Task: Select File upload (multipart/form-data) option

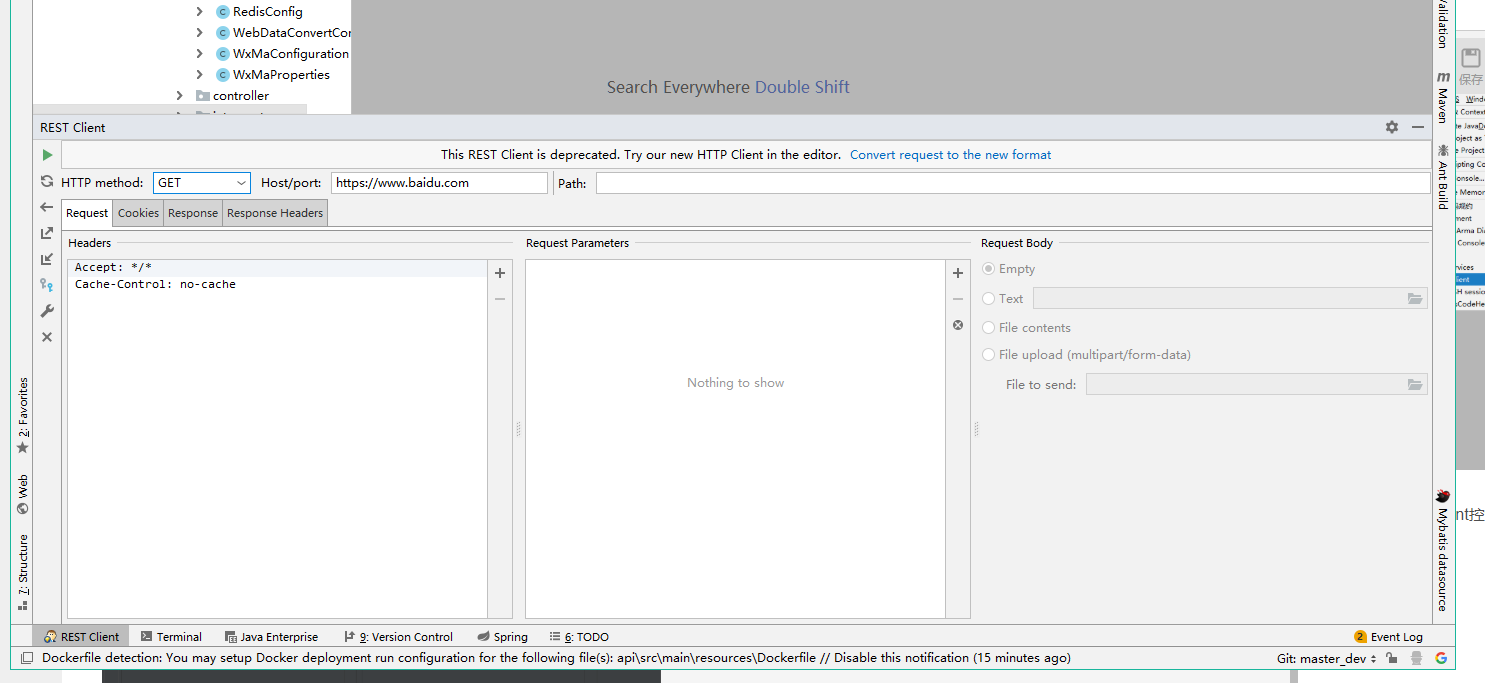Action: coord(1086,354)
